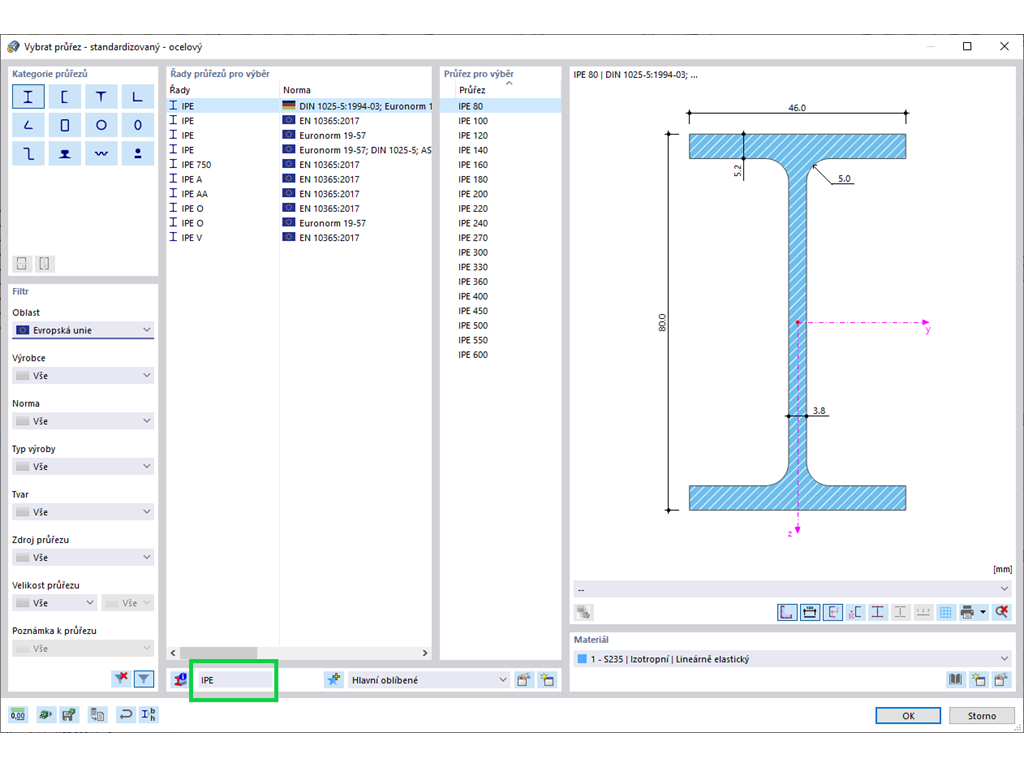Viewport: 1024px width, 768px height.
Task: Select the IPE 200 section
Action: point(500,194)
